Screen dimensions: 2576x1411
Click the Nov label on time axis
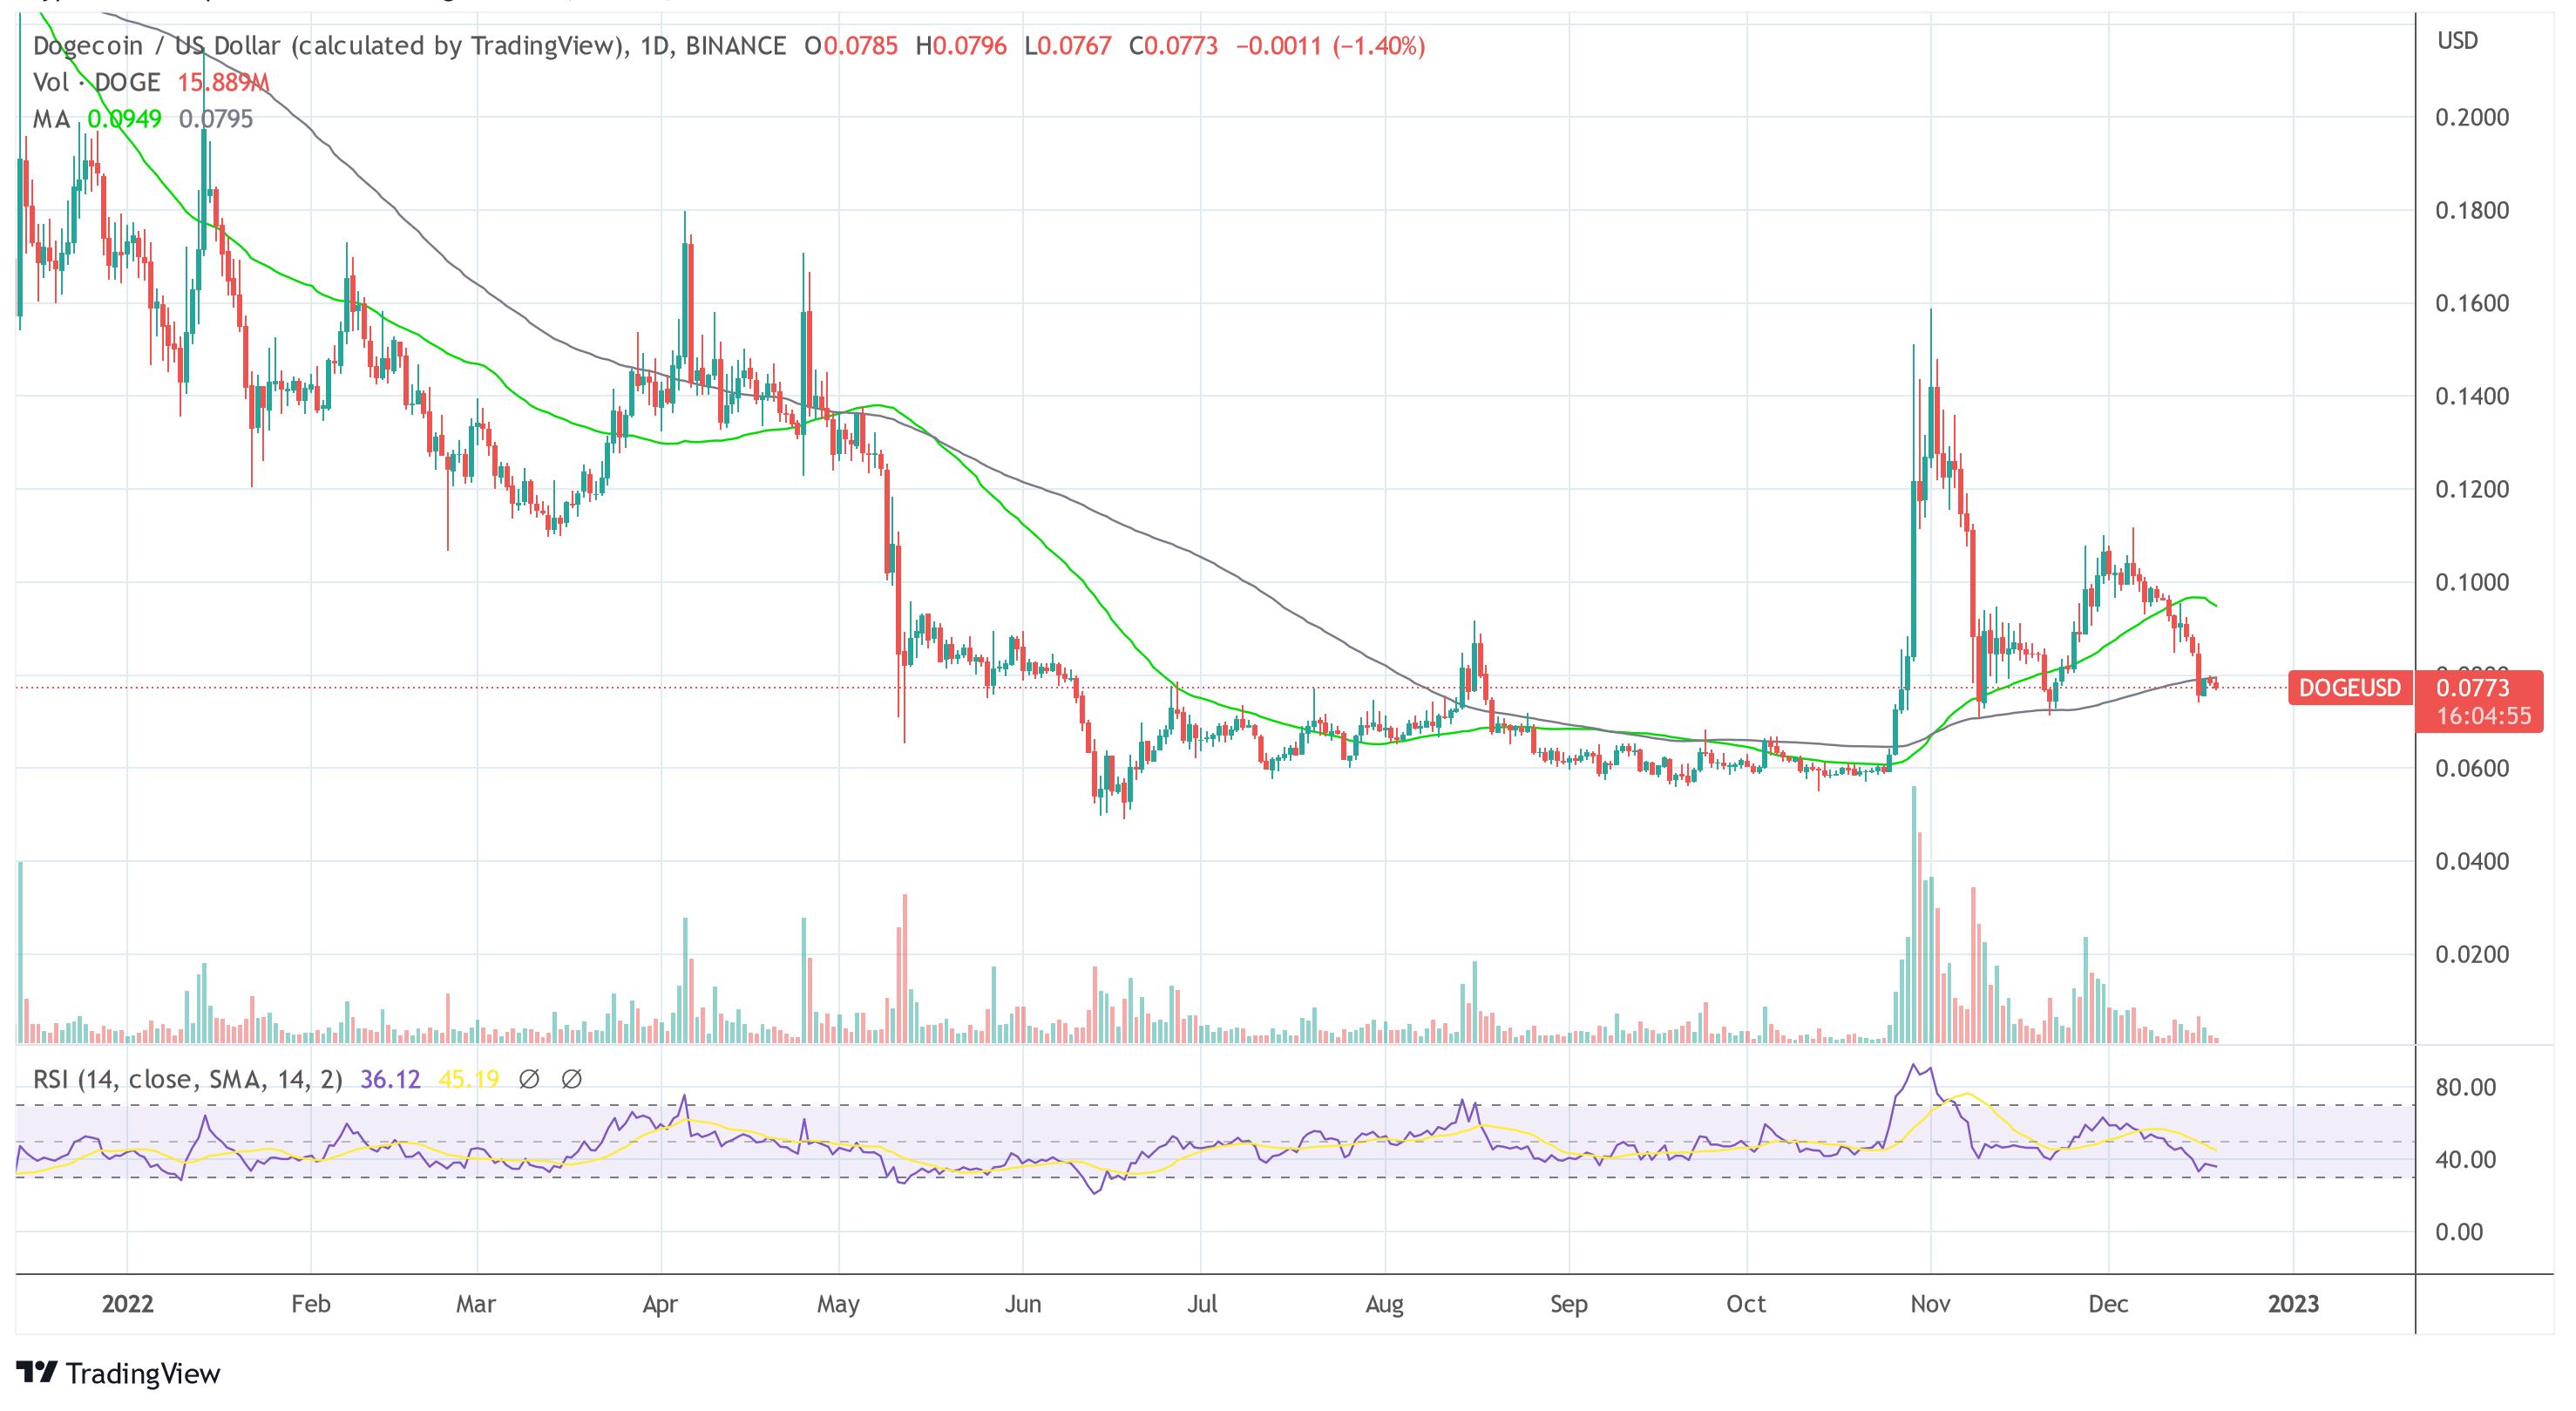coord(1930,1304)
